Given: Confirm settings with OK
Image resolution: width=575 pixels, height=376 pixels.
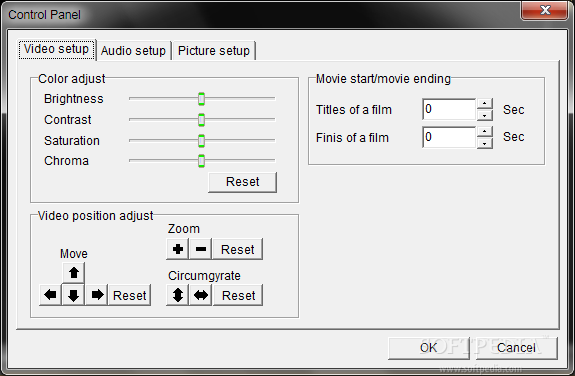Looking at the screenshot, I should 429,348.
